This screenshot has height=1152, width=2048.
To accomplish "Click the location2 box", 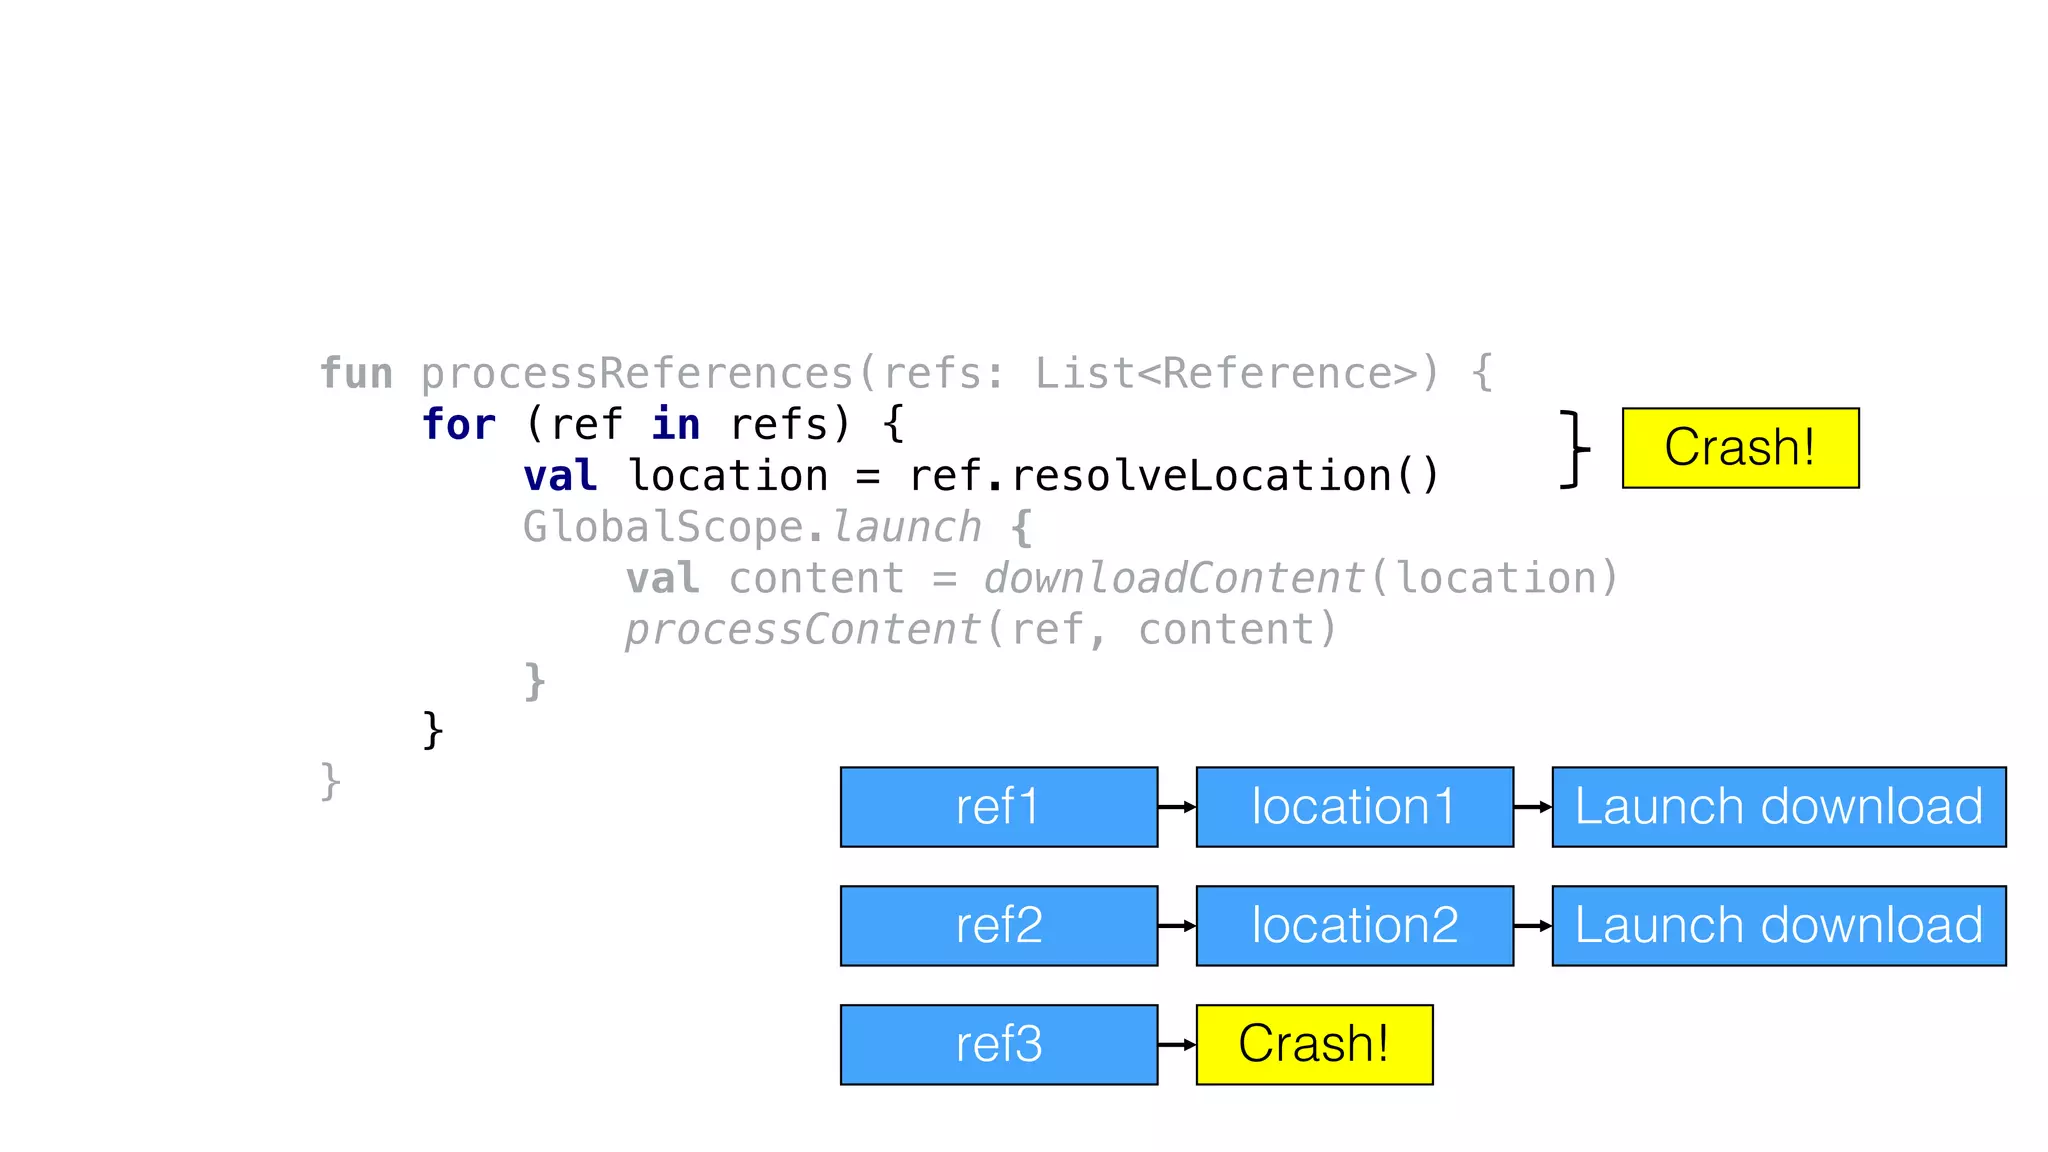I will (1354, 926).
